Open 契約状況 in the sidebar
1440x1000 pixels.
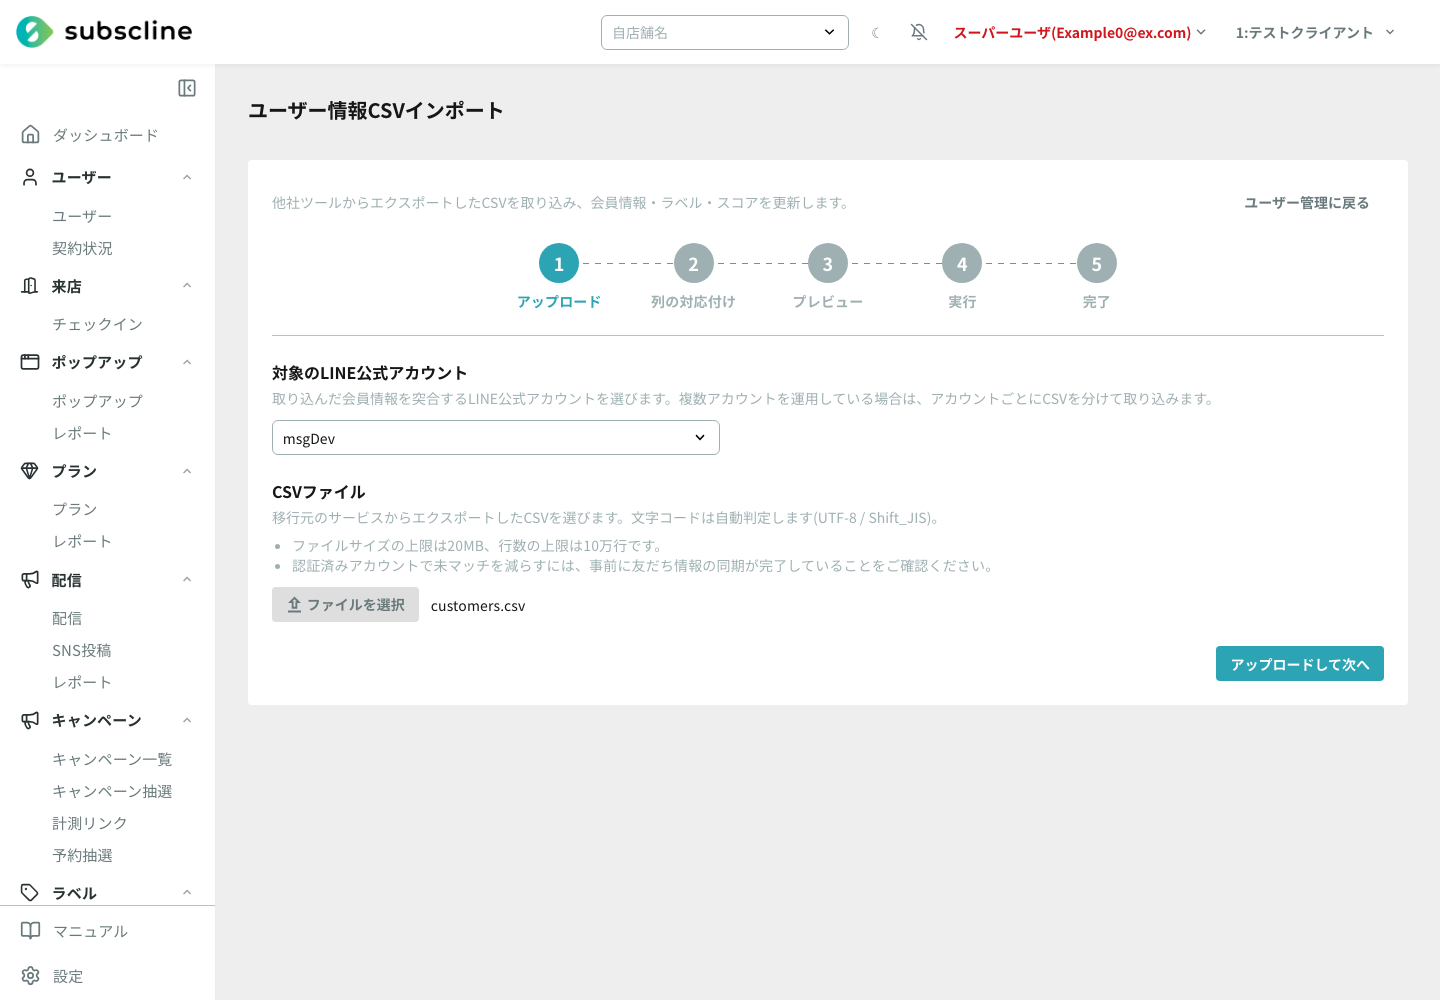(x=83, y=248)
